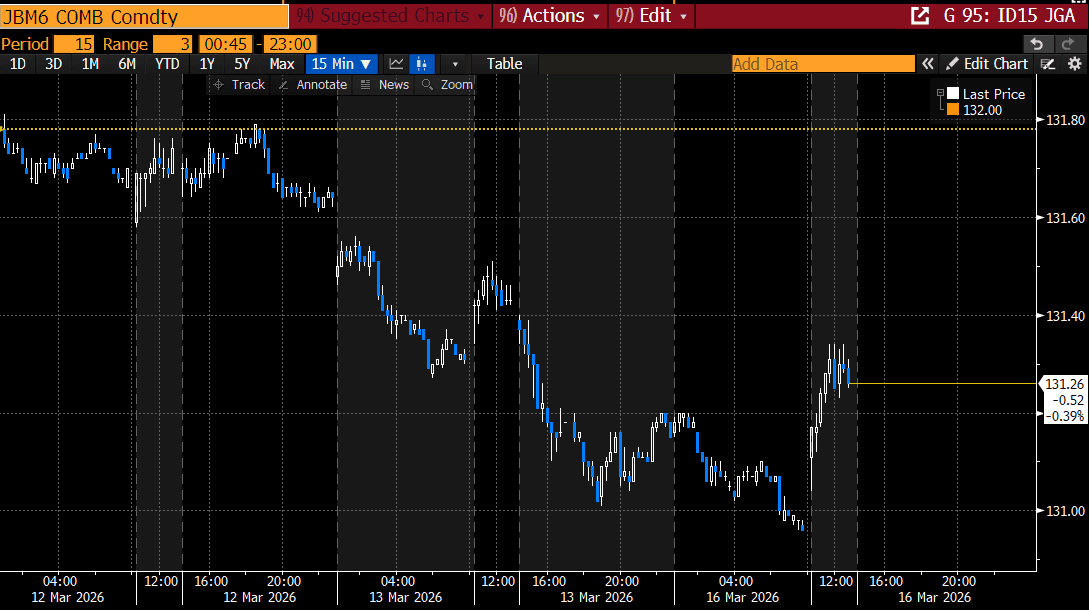This screenshot has width=1089, height=610.
Task: Click the Last Price legend label
Action: pyautogui.click(x=993, y=94)
